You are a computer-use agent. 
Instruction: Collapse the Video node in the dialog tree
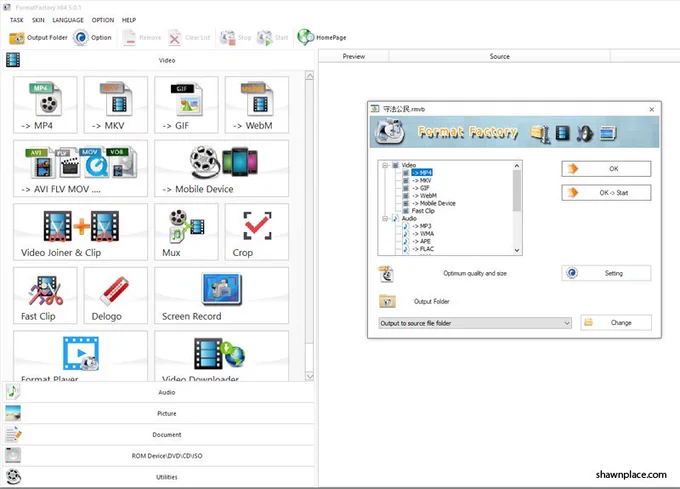point(385,165)
